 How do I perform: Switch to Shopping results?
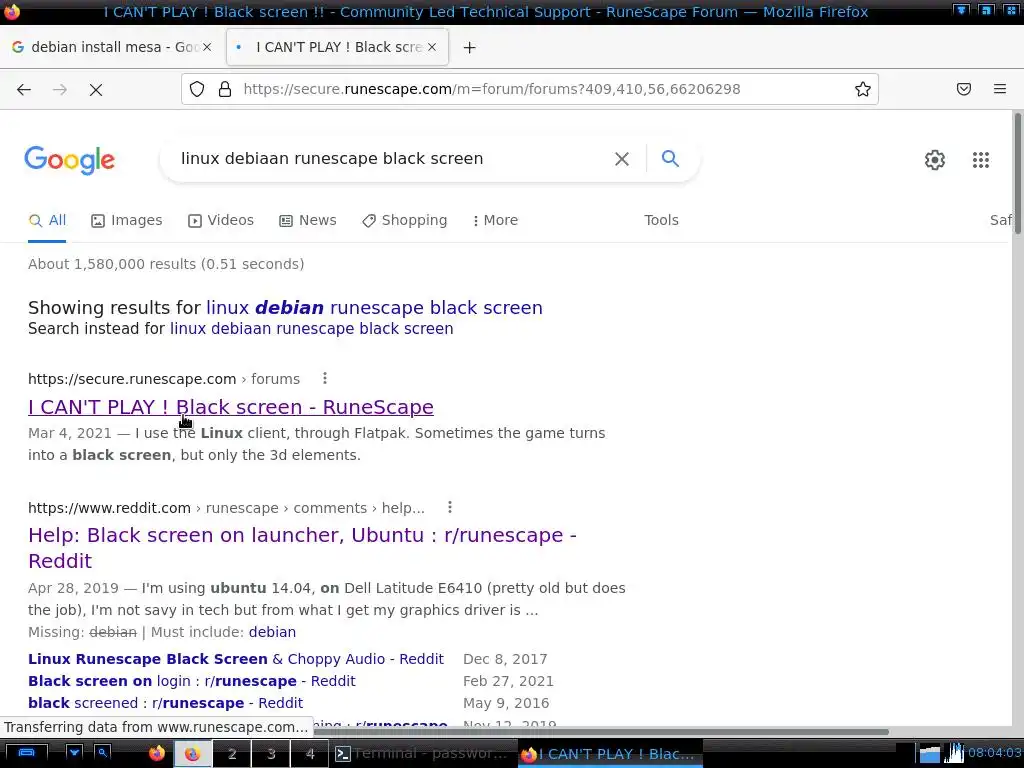click(x=405, y=221)
